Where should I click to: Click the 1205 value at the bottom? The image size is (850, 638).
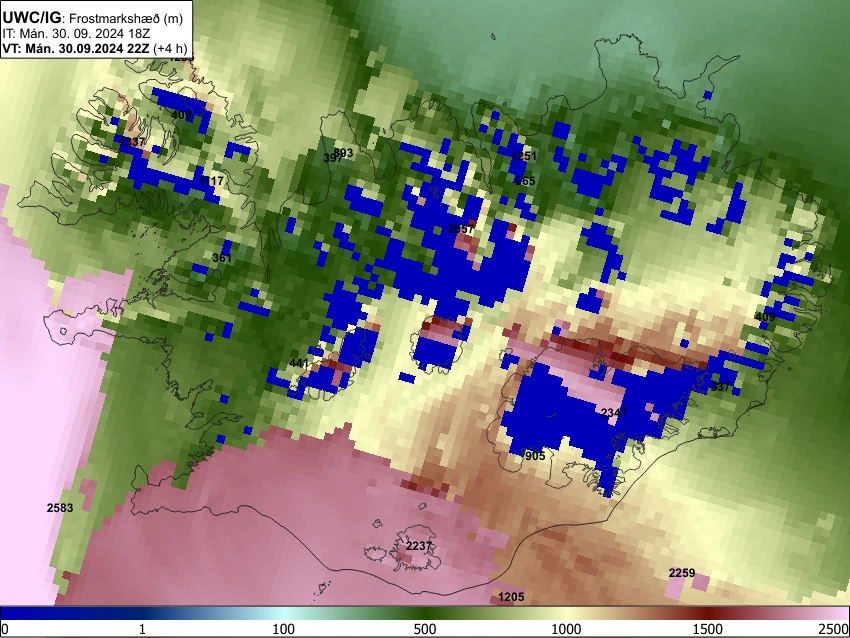[x=511, y=597]
